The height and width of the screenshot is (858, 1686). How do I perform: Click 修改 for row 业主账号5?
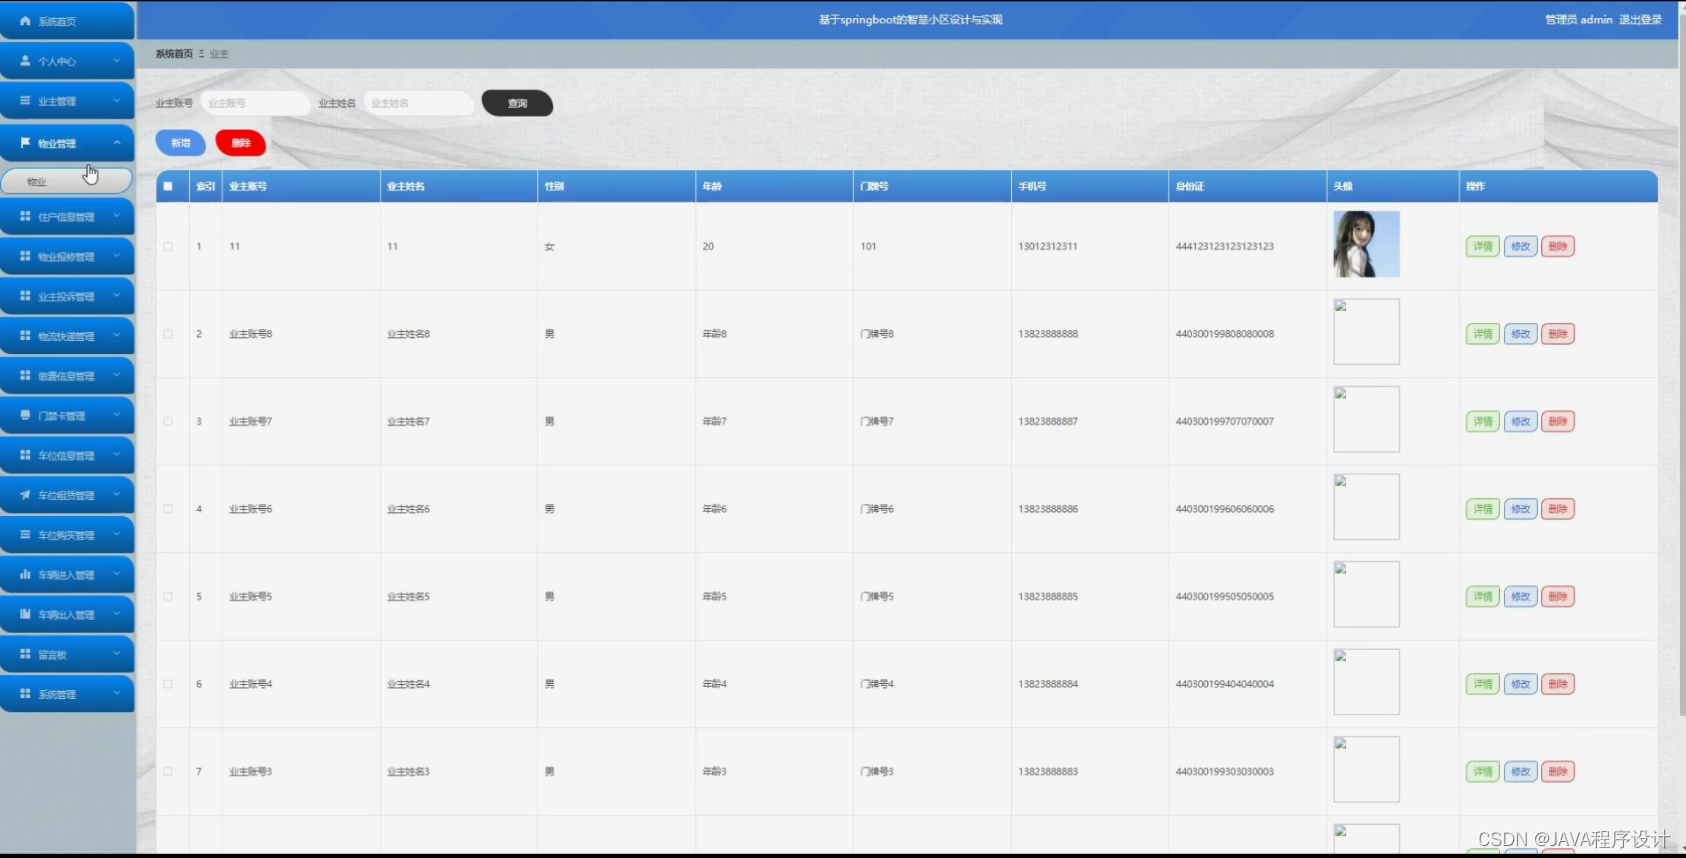pos(1520,596)
